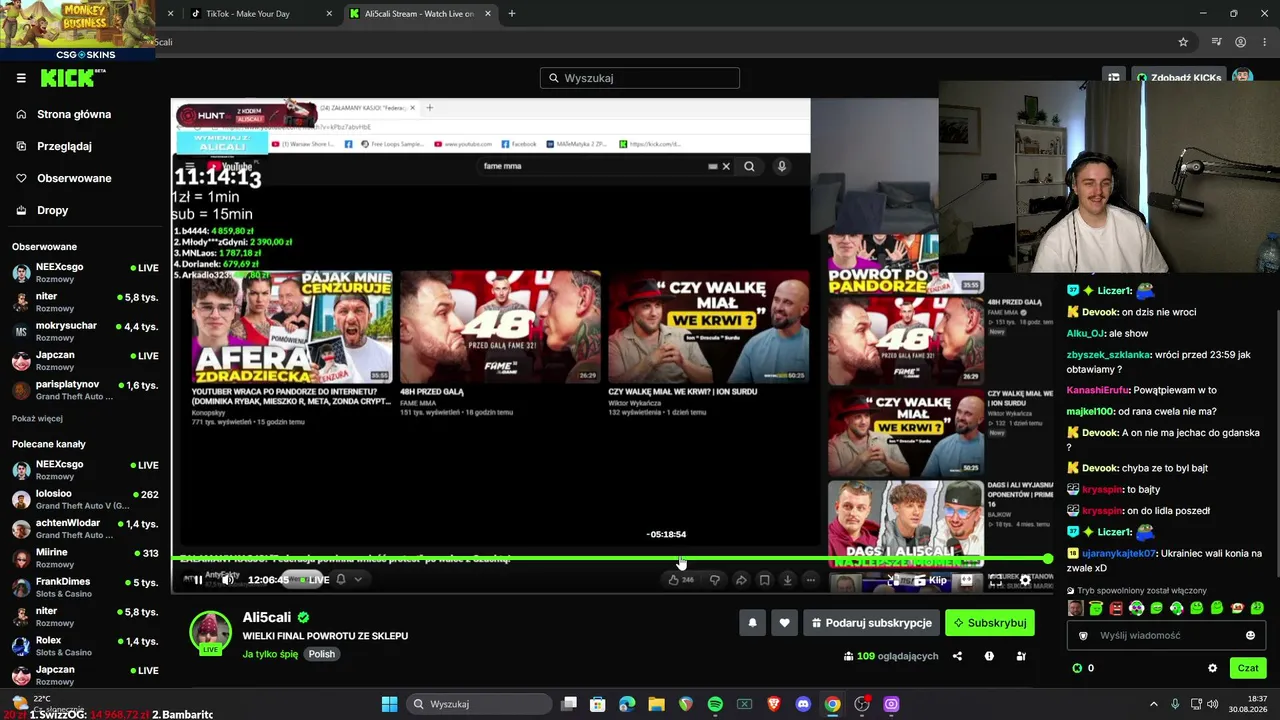Click the Wyślij wiadomość chat input

[1166, 635]
